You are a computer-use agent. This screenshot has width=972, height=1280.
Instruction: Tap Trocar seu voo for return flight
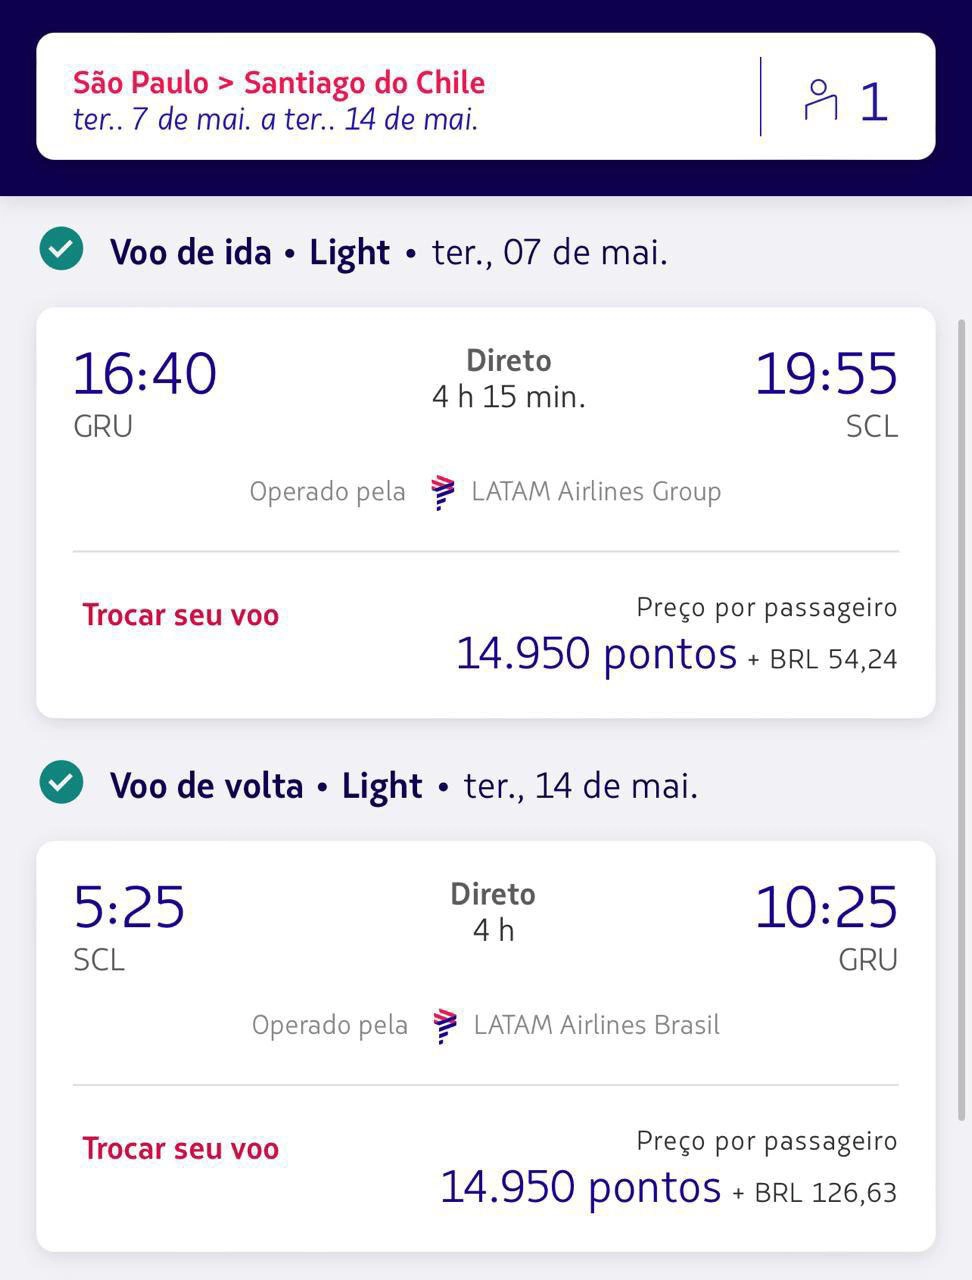pyautogui.click(x=181, y=1149)
